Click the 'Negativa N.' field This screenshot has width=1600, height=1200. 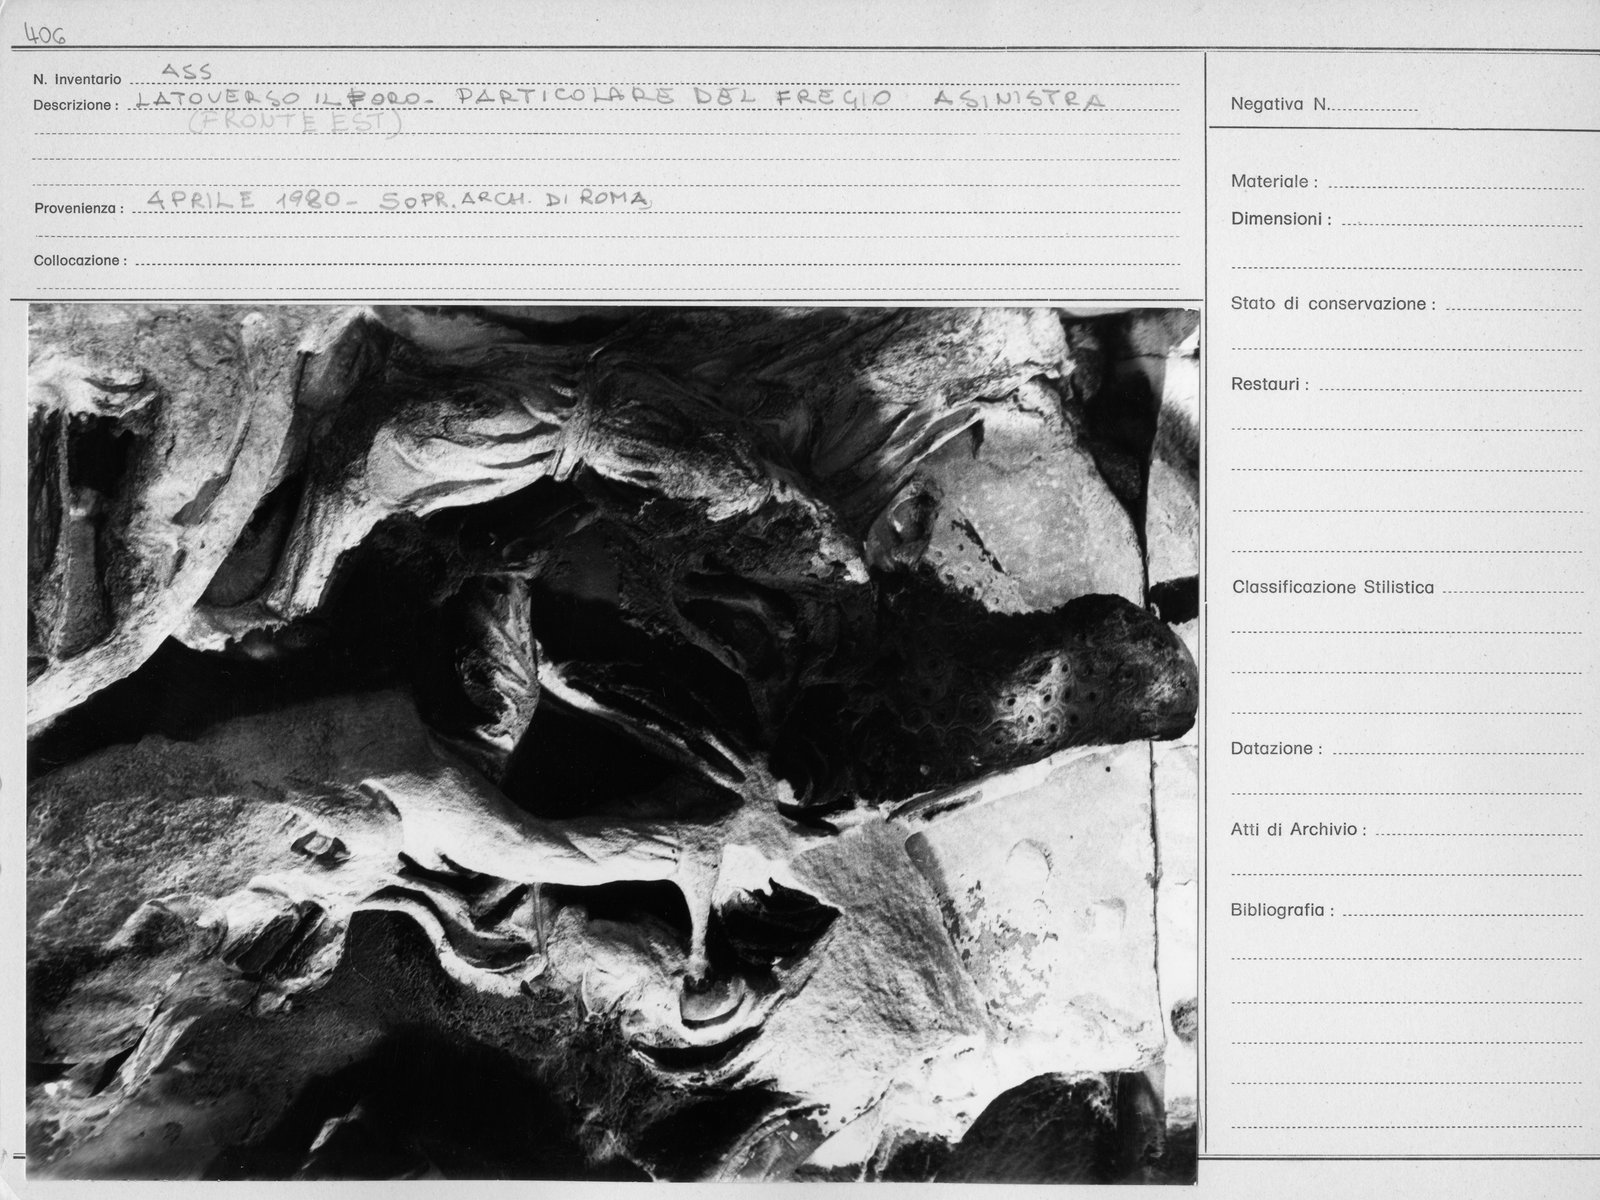coord(1324,104)
